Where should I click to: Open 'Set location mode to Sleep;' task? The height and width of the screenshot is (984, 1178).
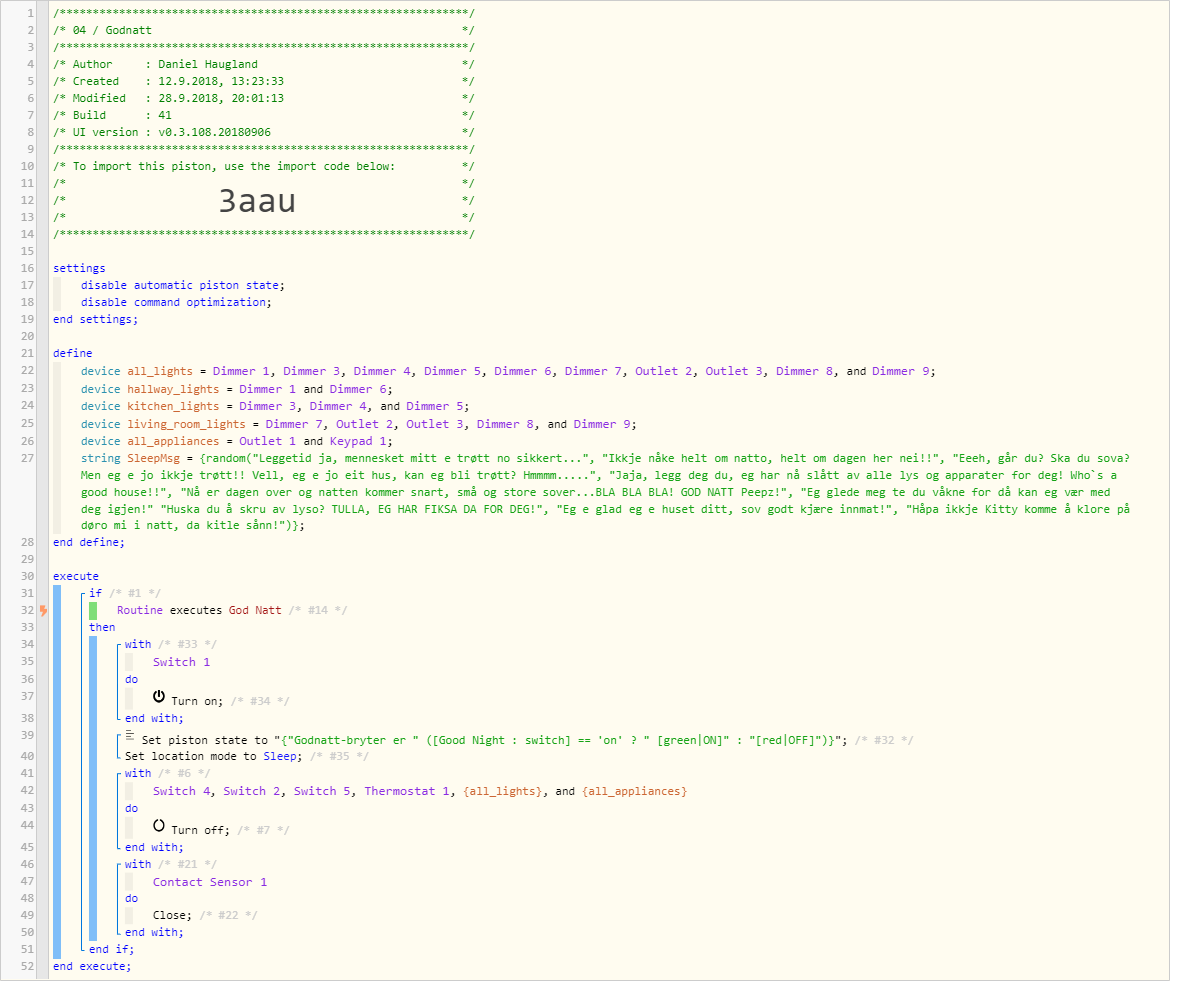pos(213,758)
